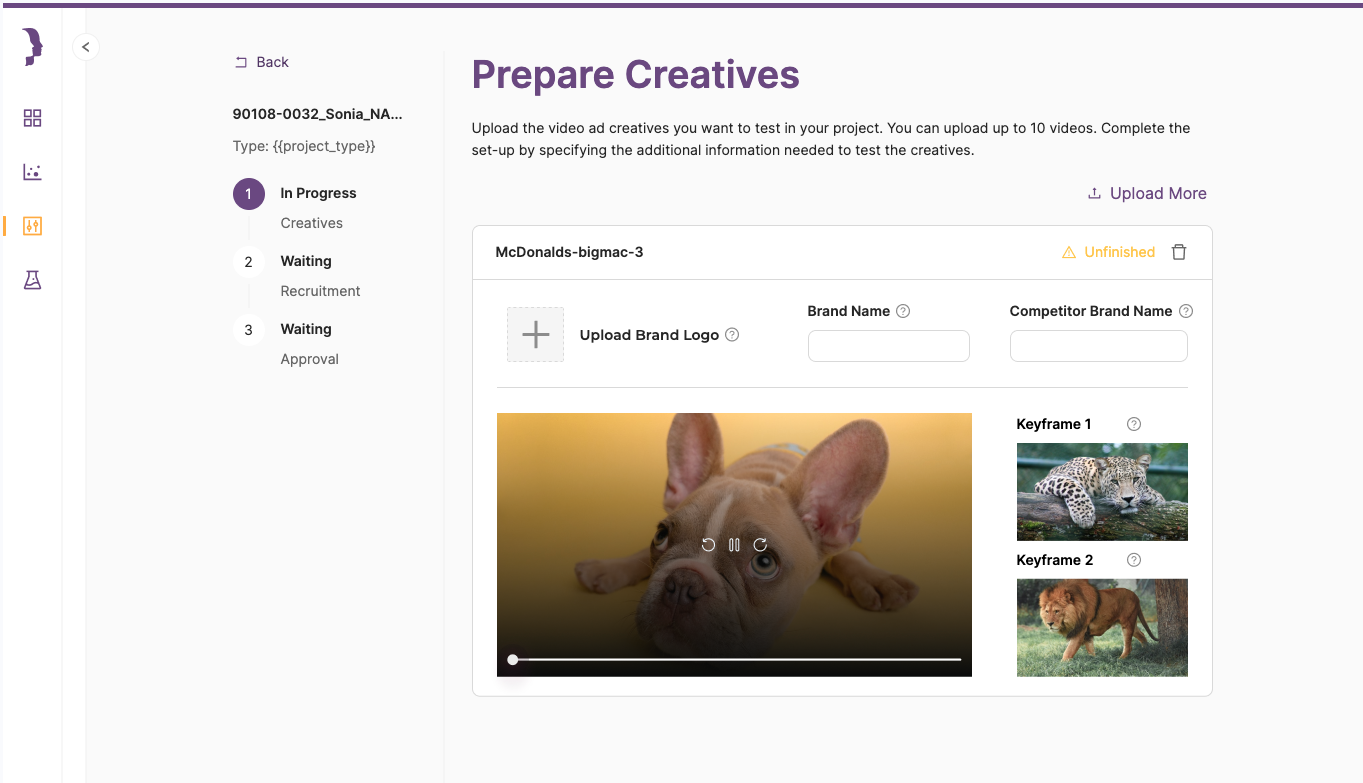The image size is (1363, 783).
Task: Open the sliders settings icon
Action: pyautogui.click(x=32, y=226)
